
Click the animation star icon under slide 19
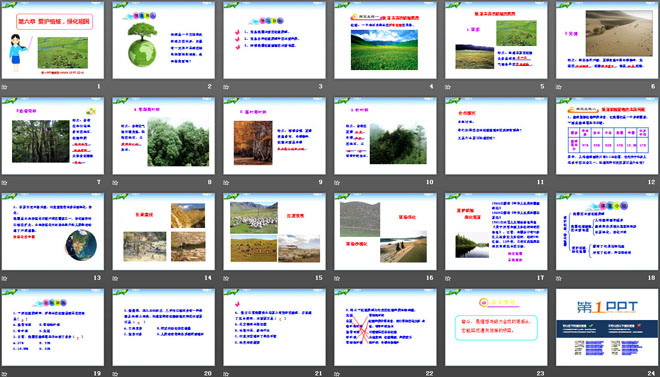[5, 374]
